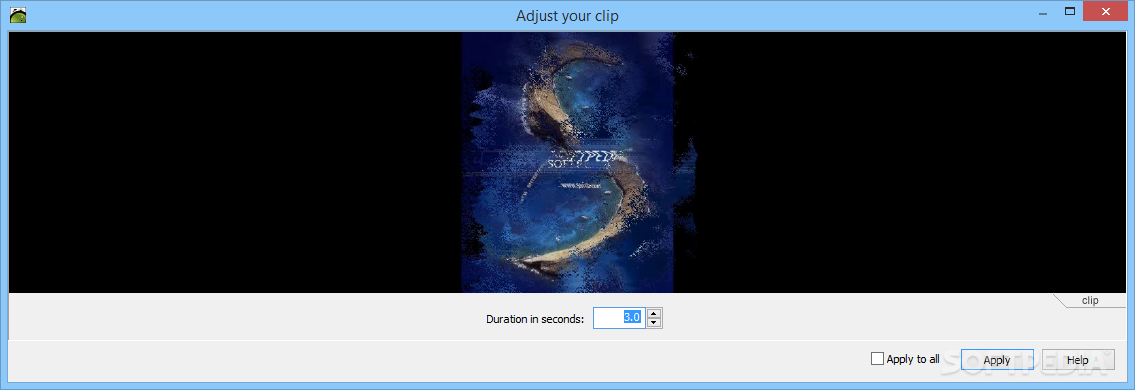1135x390 pixels.
Task: Open Help for clip adjustment
Action: coord(1077,360)
